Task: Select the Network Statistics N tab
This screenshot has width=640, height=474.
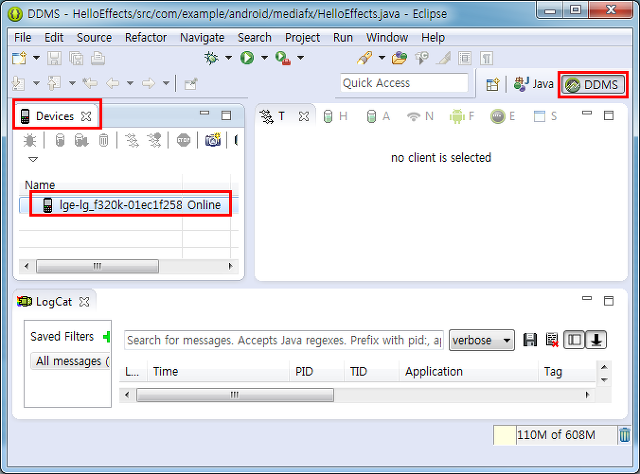Action: pos(420,116)
